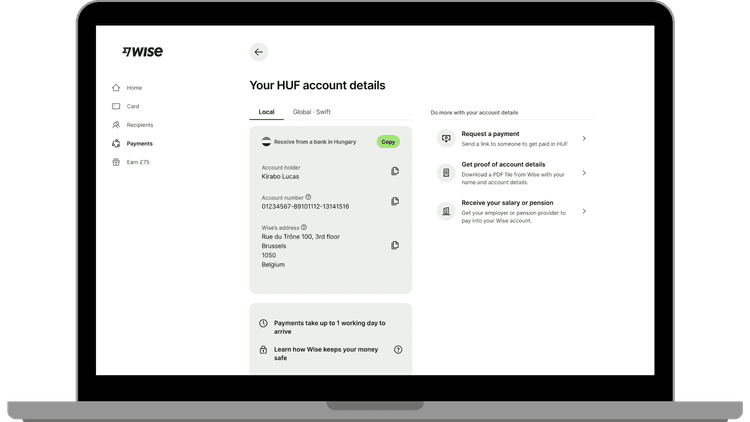The image size is (750, 422).
Task: Copy Wise's address
Action: pyautogui.click(x=395, y=245)
